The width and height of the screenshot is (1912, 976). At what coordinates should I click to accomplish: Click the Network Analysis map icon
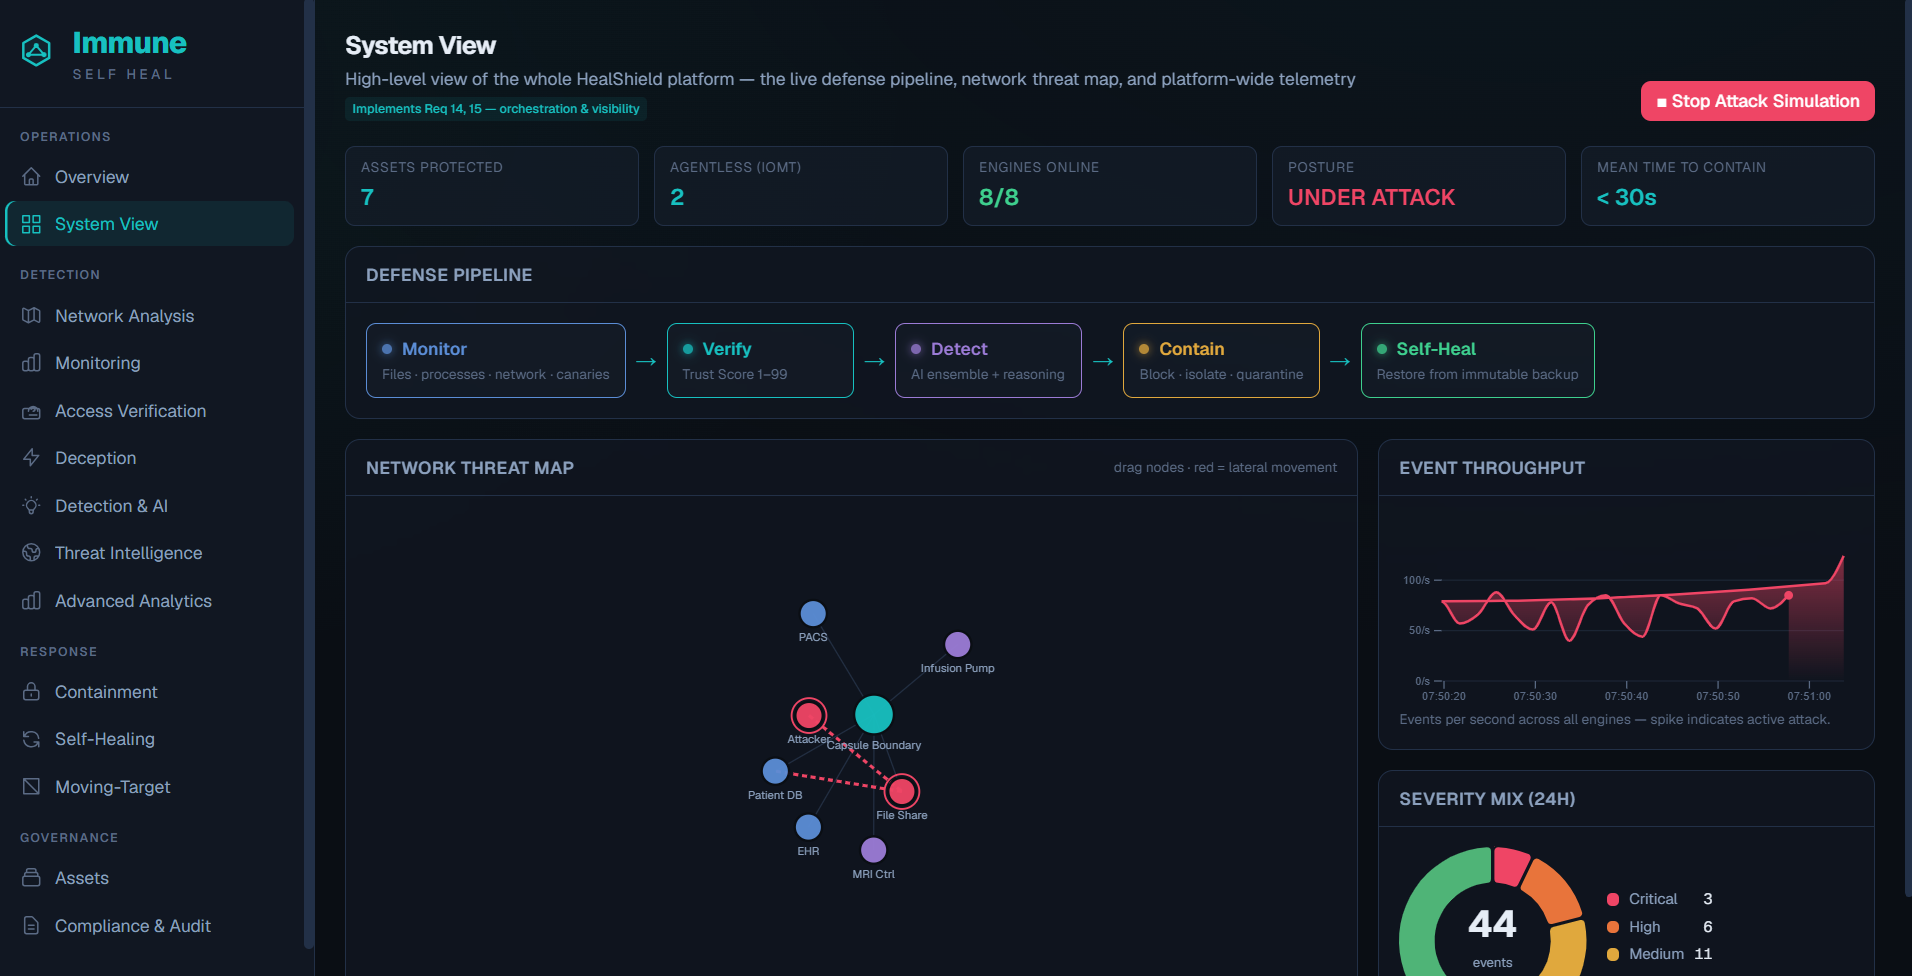[x=31, y=316]
